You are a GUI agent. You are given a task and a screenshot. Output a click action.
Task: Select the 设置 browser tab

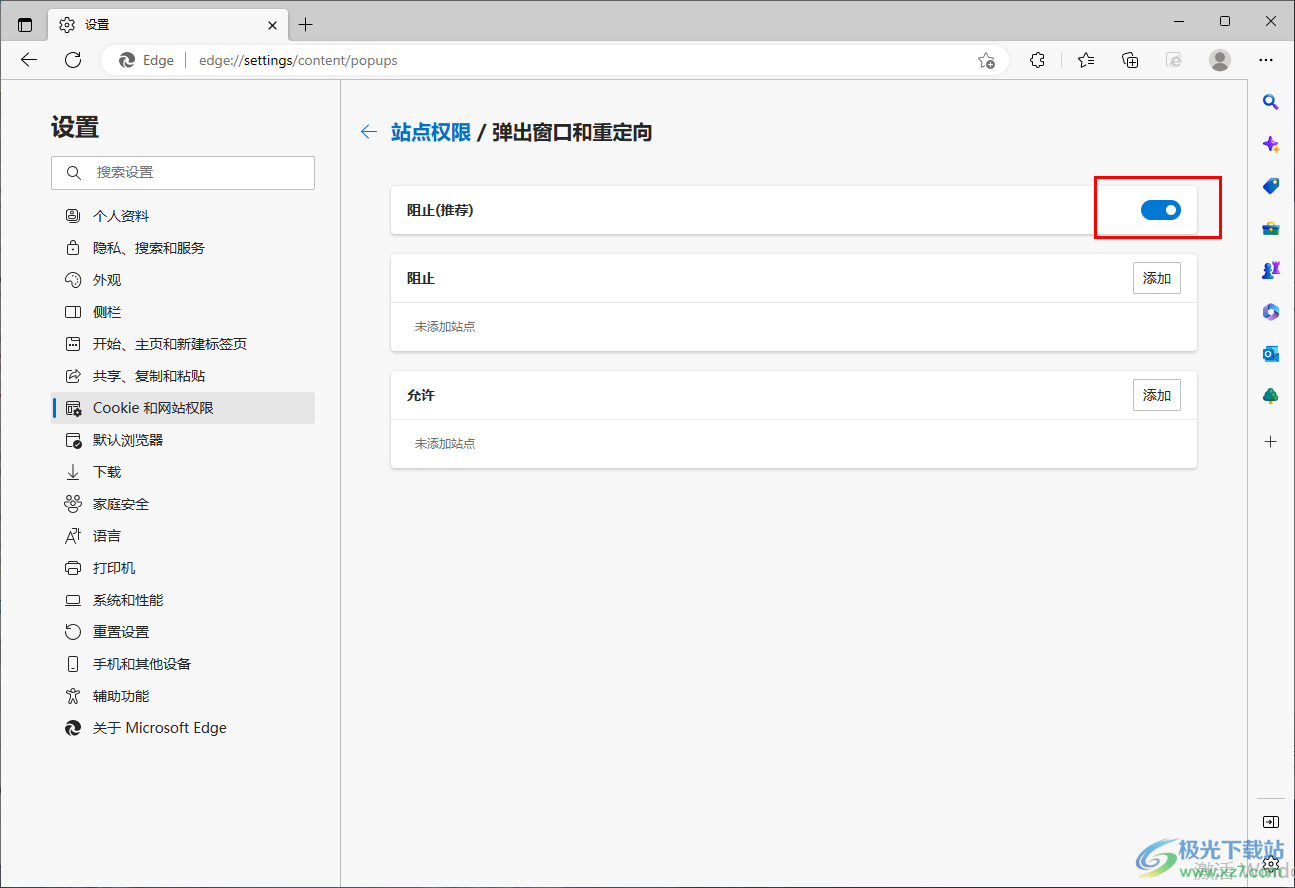click(168, 24)
